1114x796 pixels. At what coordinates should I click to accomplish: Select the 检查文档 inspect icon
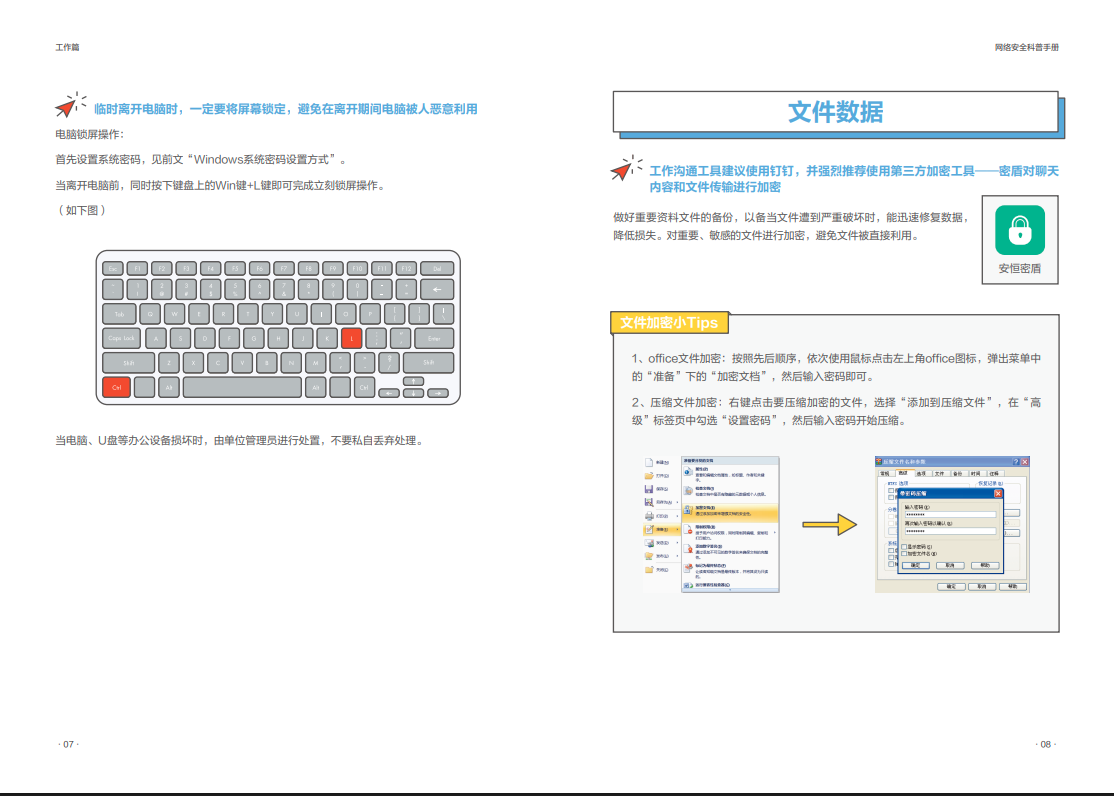(688, 490)
